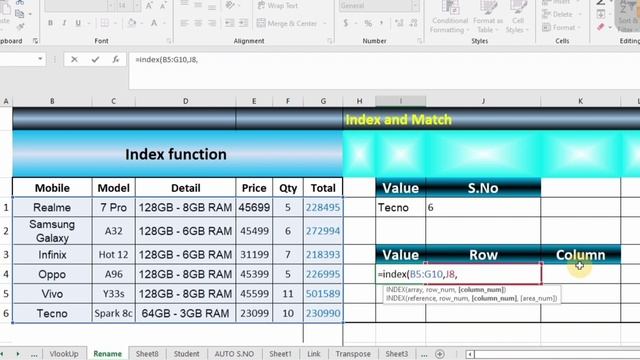Viewport: 640px width, 360px height.
Task: Click the Borders icon in Font group
Action: (104, 23)
